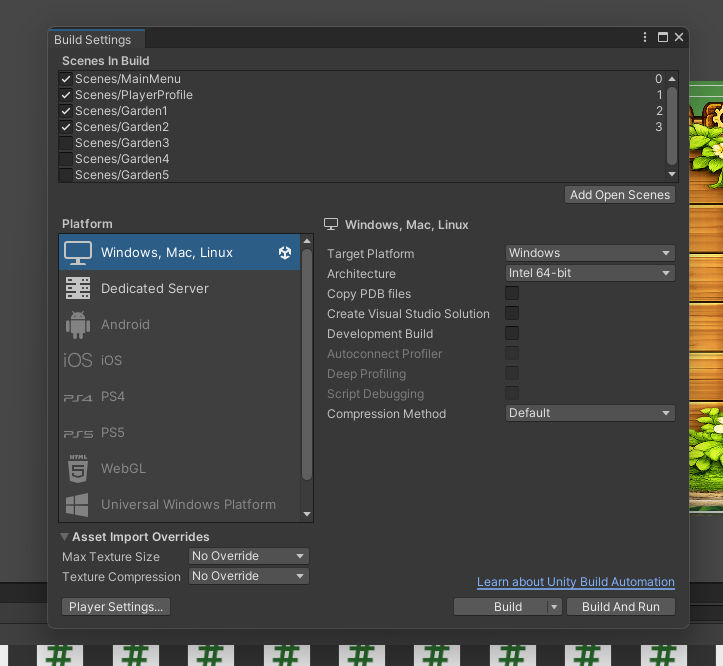Select the Scenes/MainMenu row text
Screen dimensions: 723x666
pyautogui.click(x=128, y=79)
